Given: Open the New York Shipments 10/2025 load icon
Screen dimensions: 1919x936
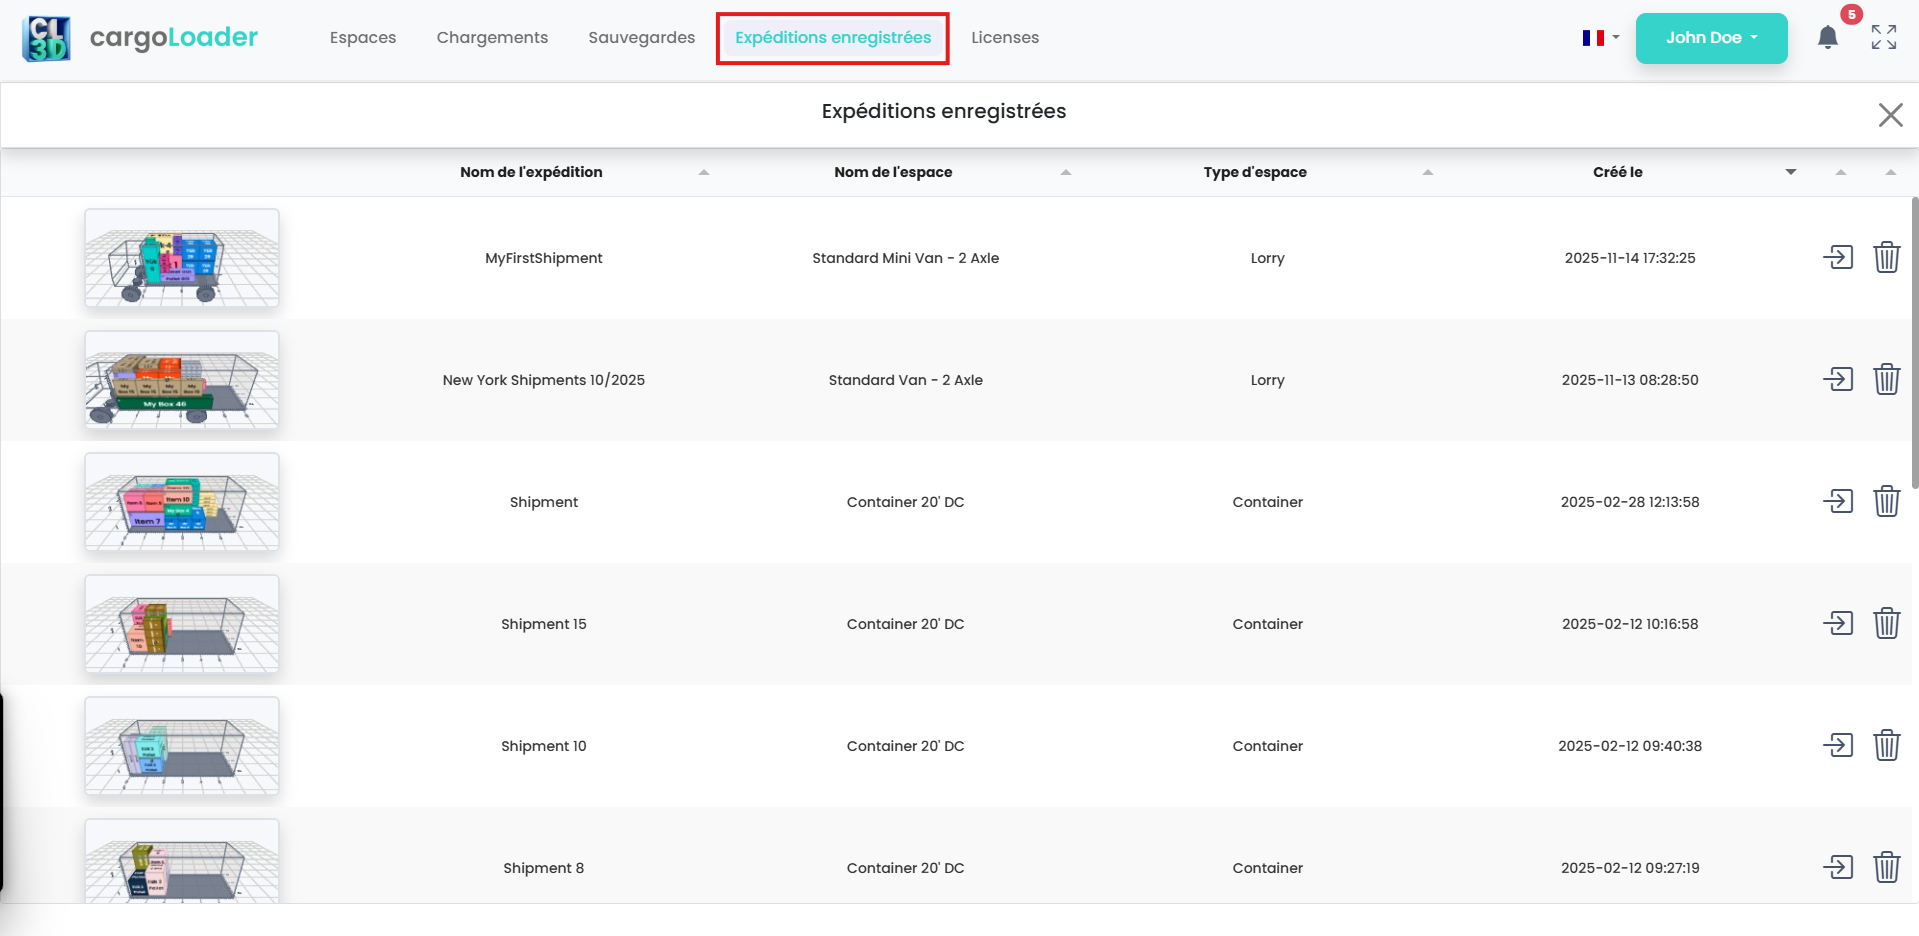Looking at the screenshot, I should [1838, 379].
